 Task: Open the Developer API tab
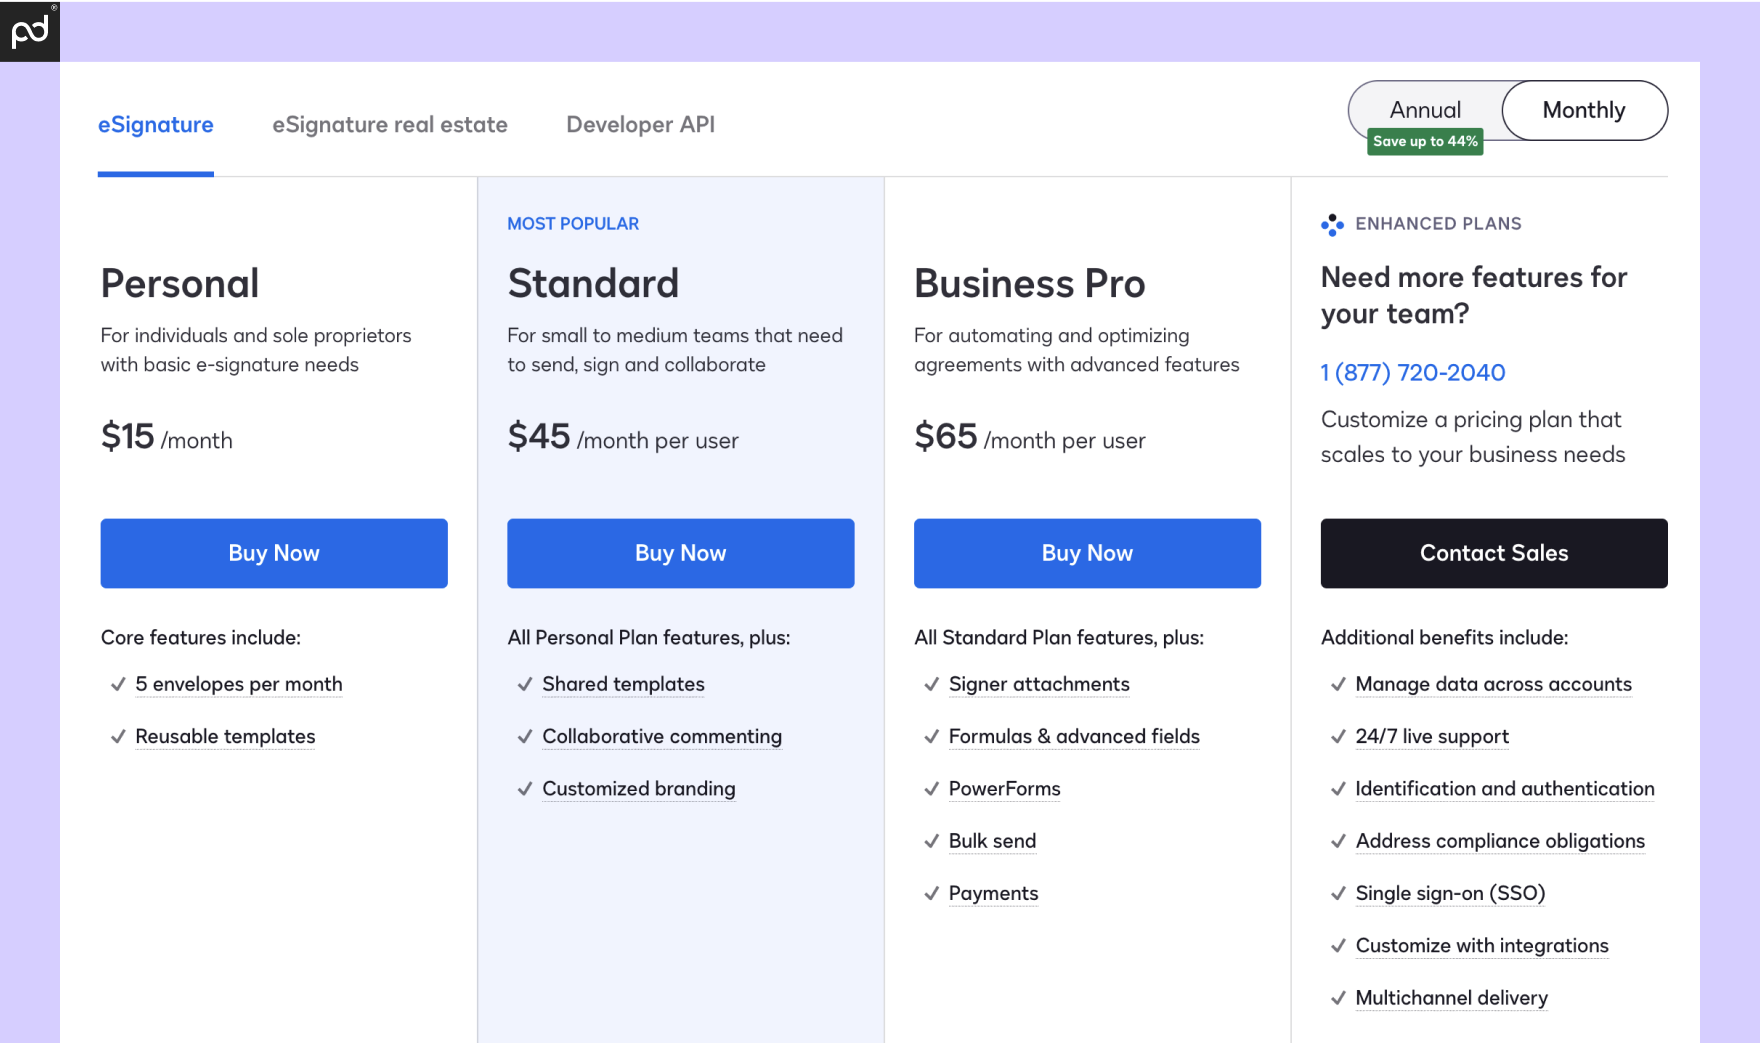click(640, 124)
